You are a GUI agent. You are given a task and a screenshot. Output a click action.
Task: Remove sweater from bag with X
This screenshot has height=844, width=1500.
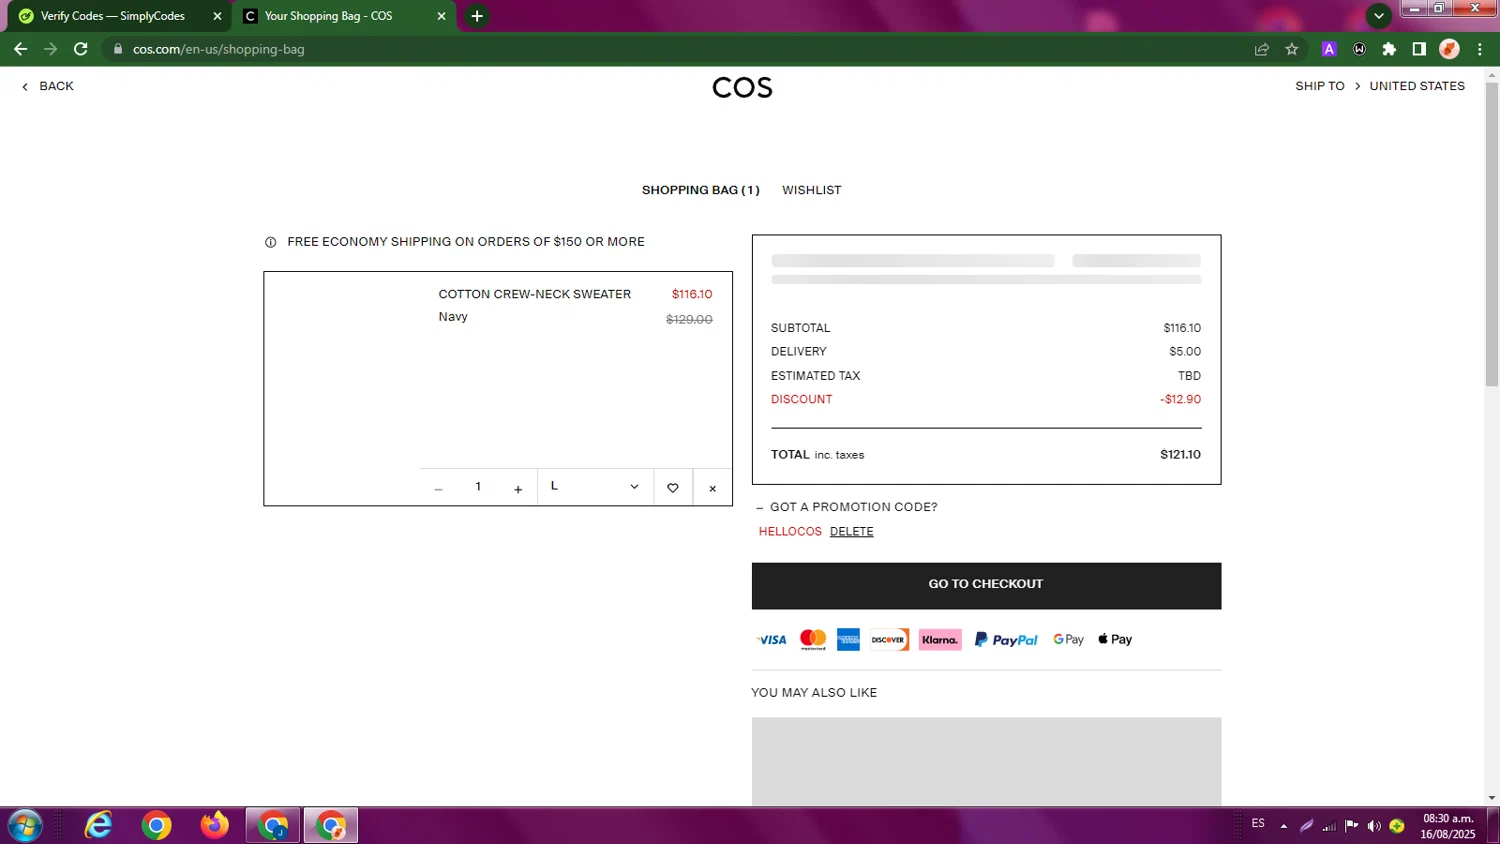(713, 488)
